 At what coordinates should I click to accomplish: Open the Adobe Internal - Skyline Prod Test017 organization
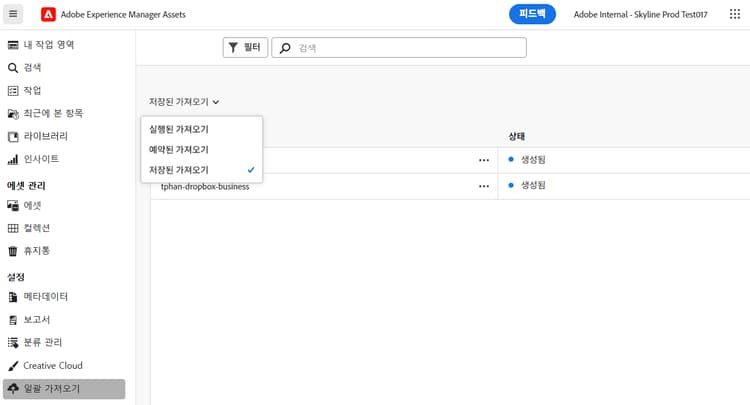[x=640, y=15]
